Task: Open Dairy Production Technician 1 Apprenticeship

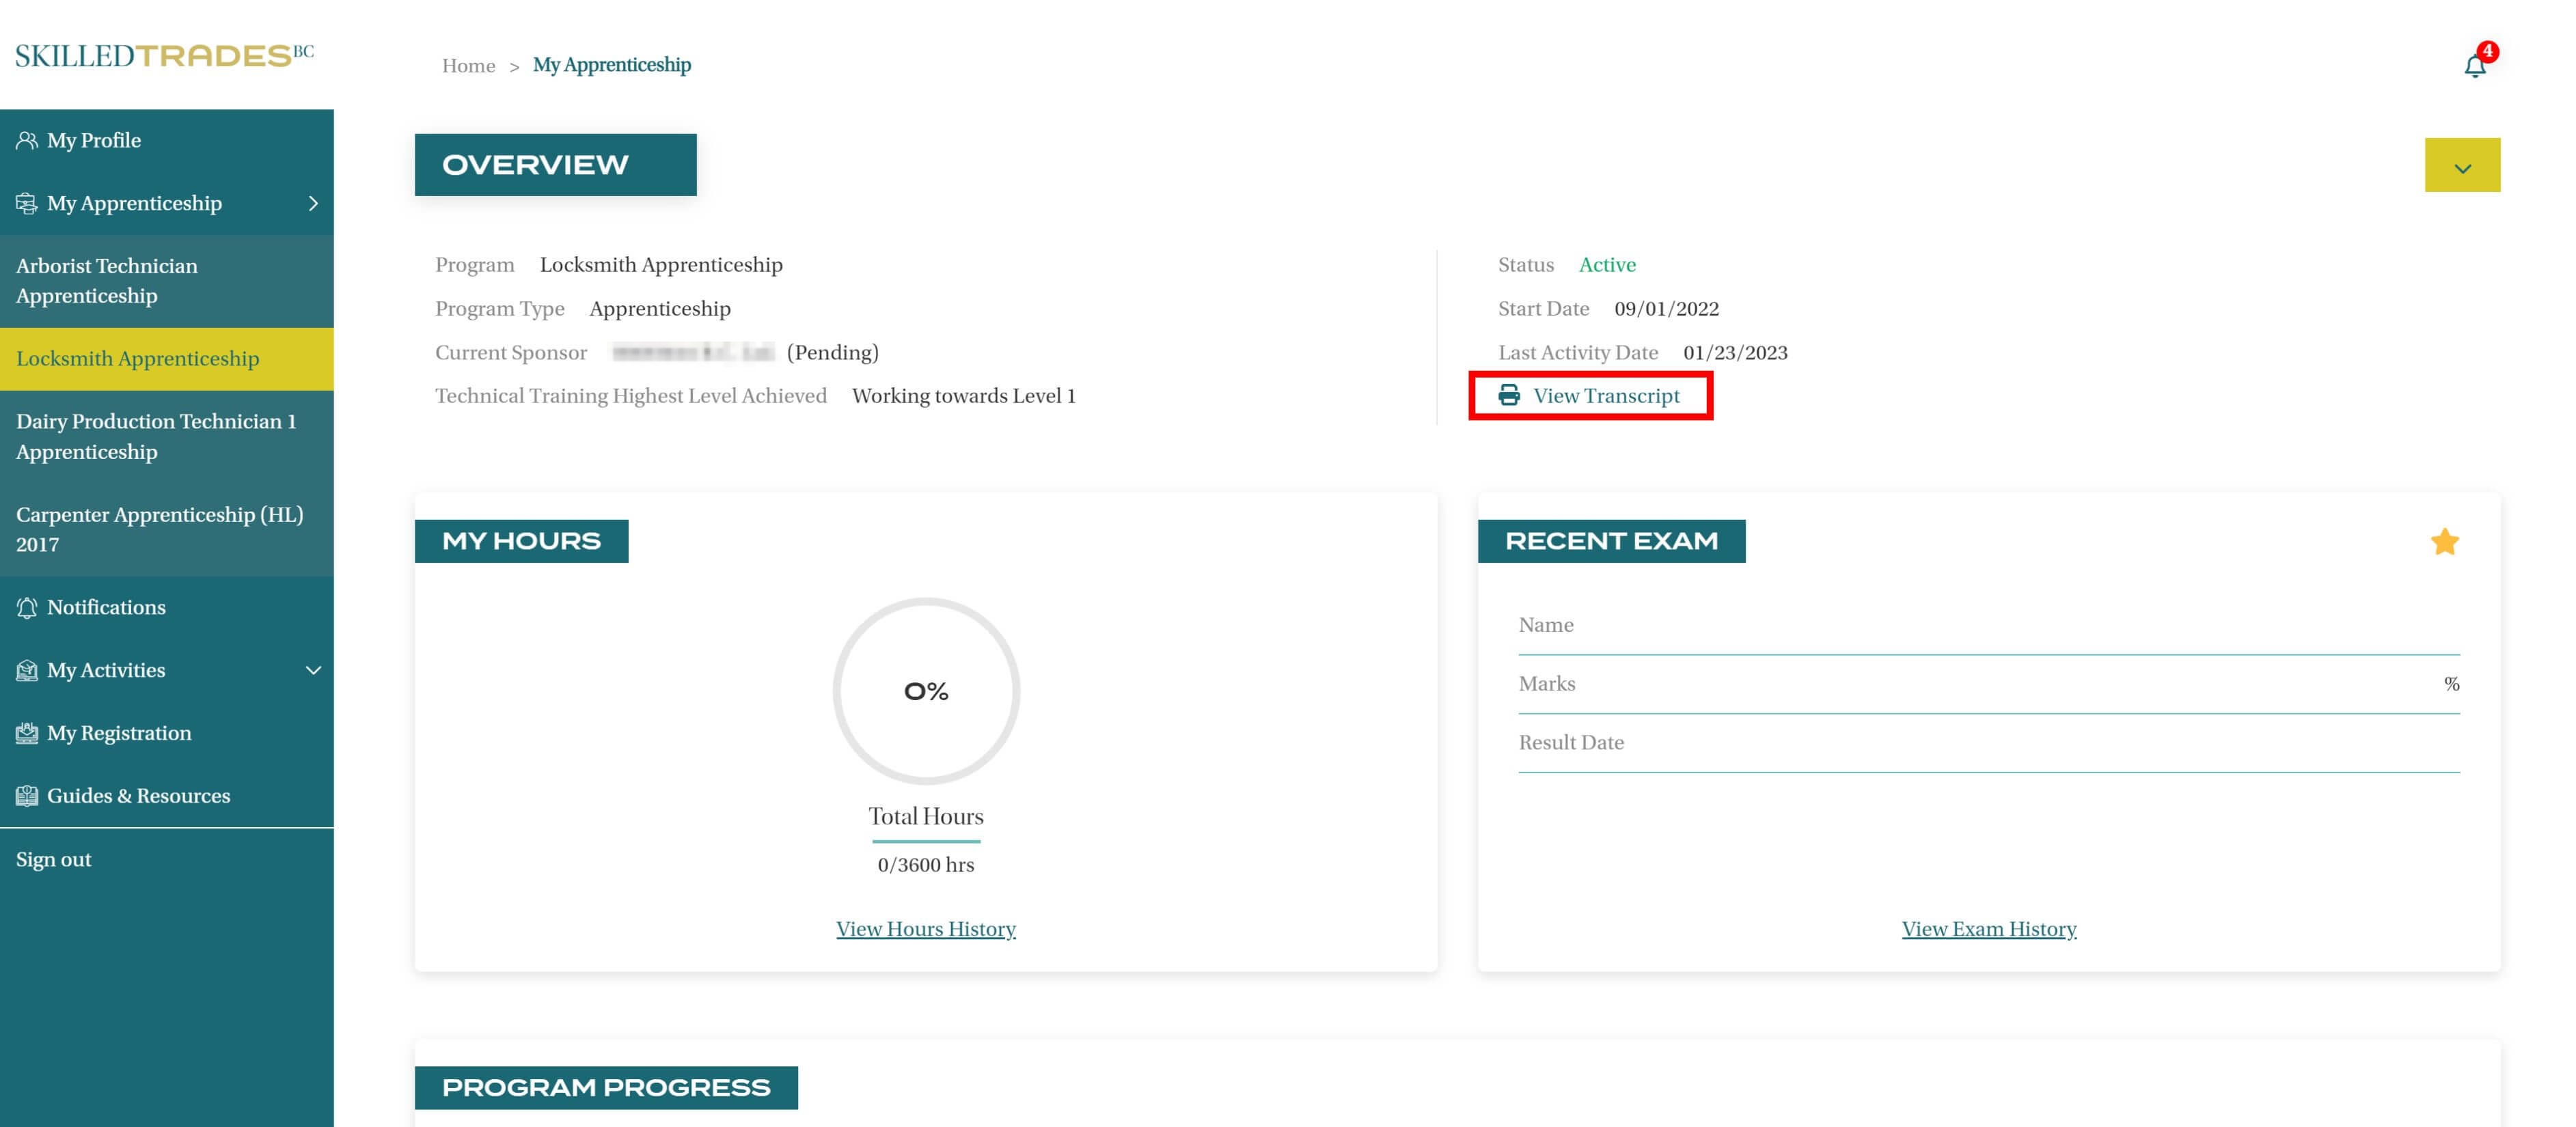Action: pos(155,436)
